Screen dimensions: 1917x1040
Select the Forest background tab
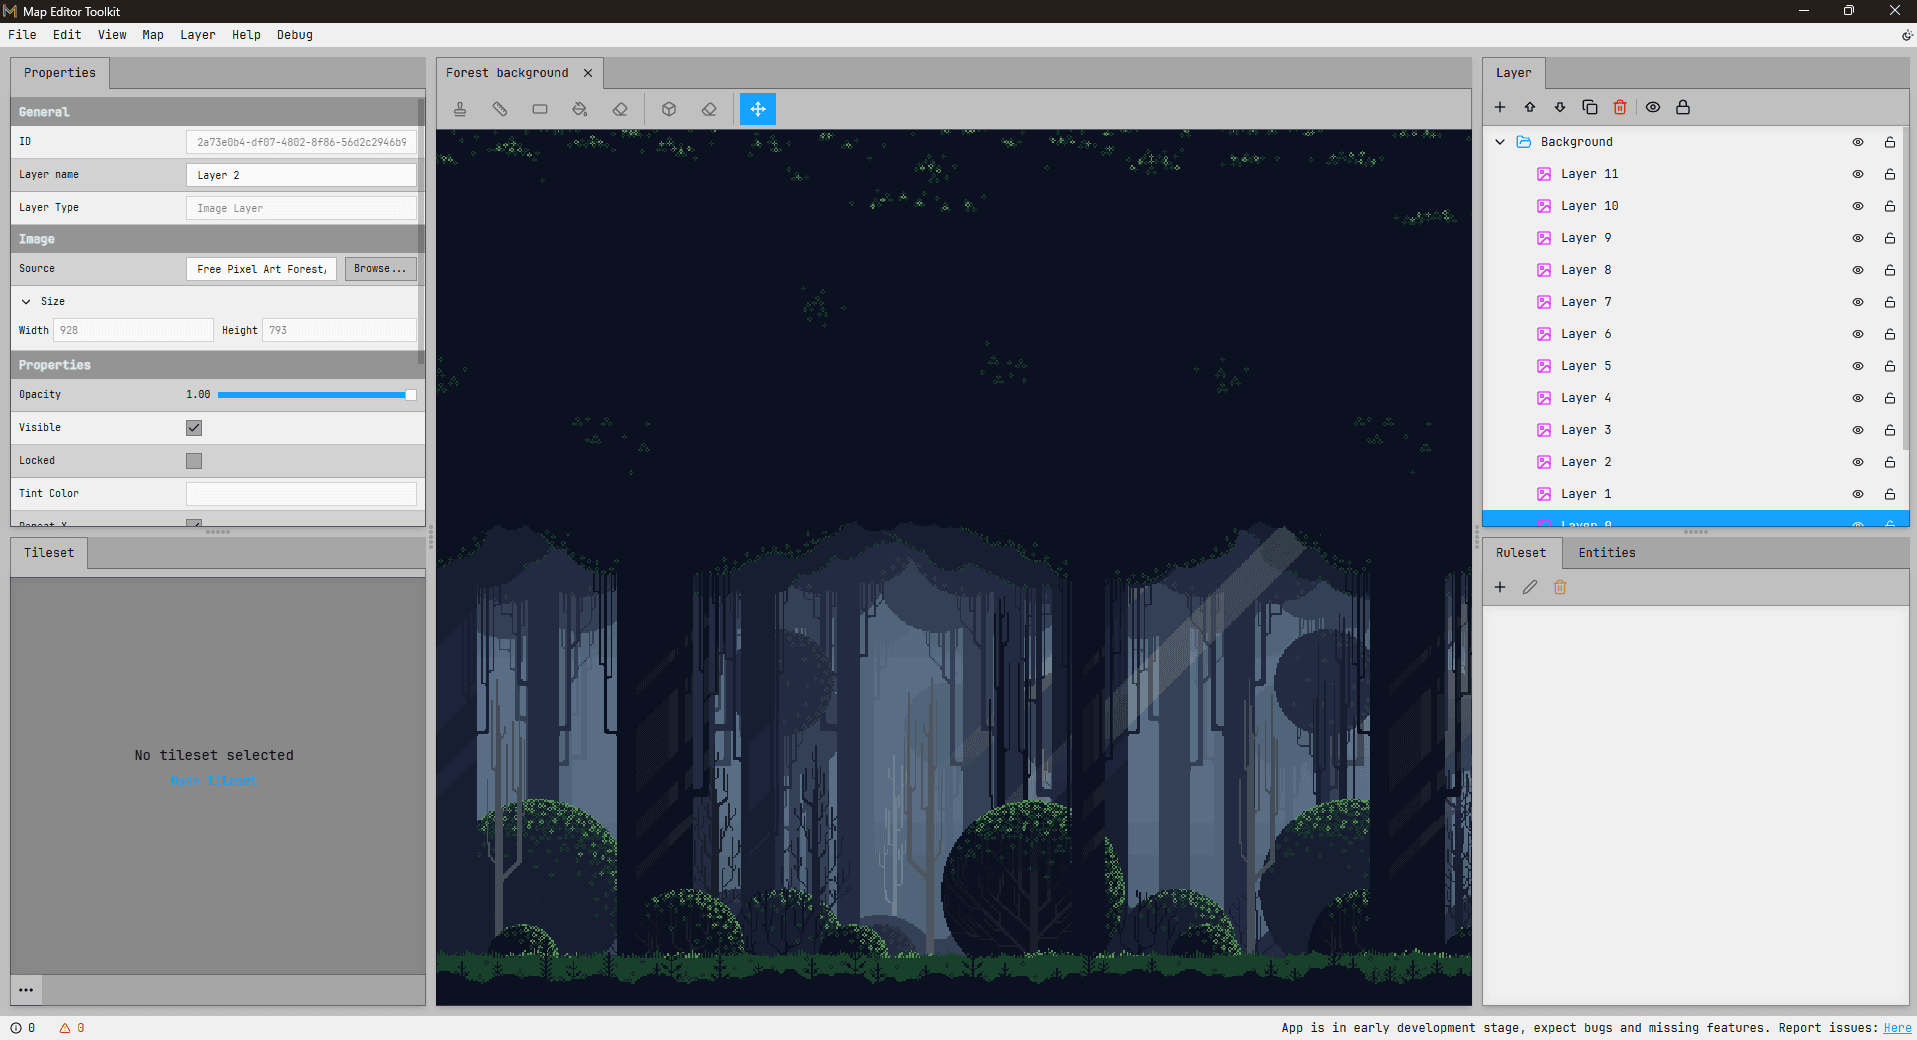click(507, 73)
